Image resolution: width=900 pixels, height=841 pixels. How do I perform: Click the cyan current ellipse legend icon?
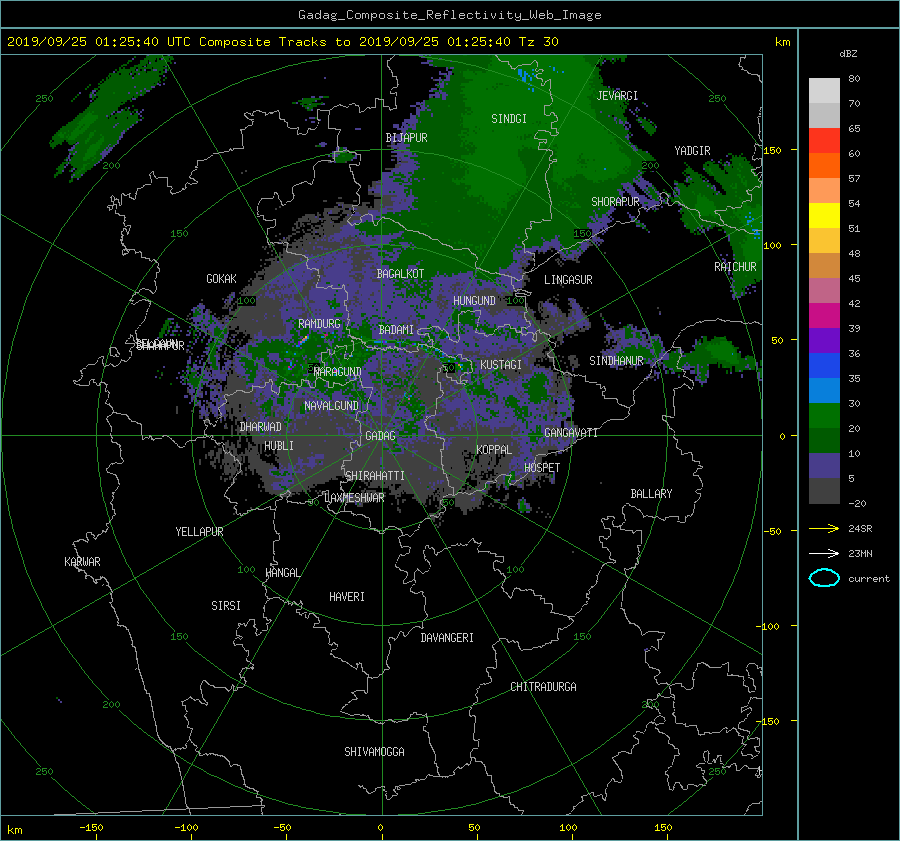click(x=824, y=578)
